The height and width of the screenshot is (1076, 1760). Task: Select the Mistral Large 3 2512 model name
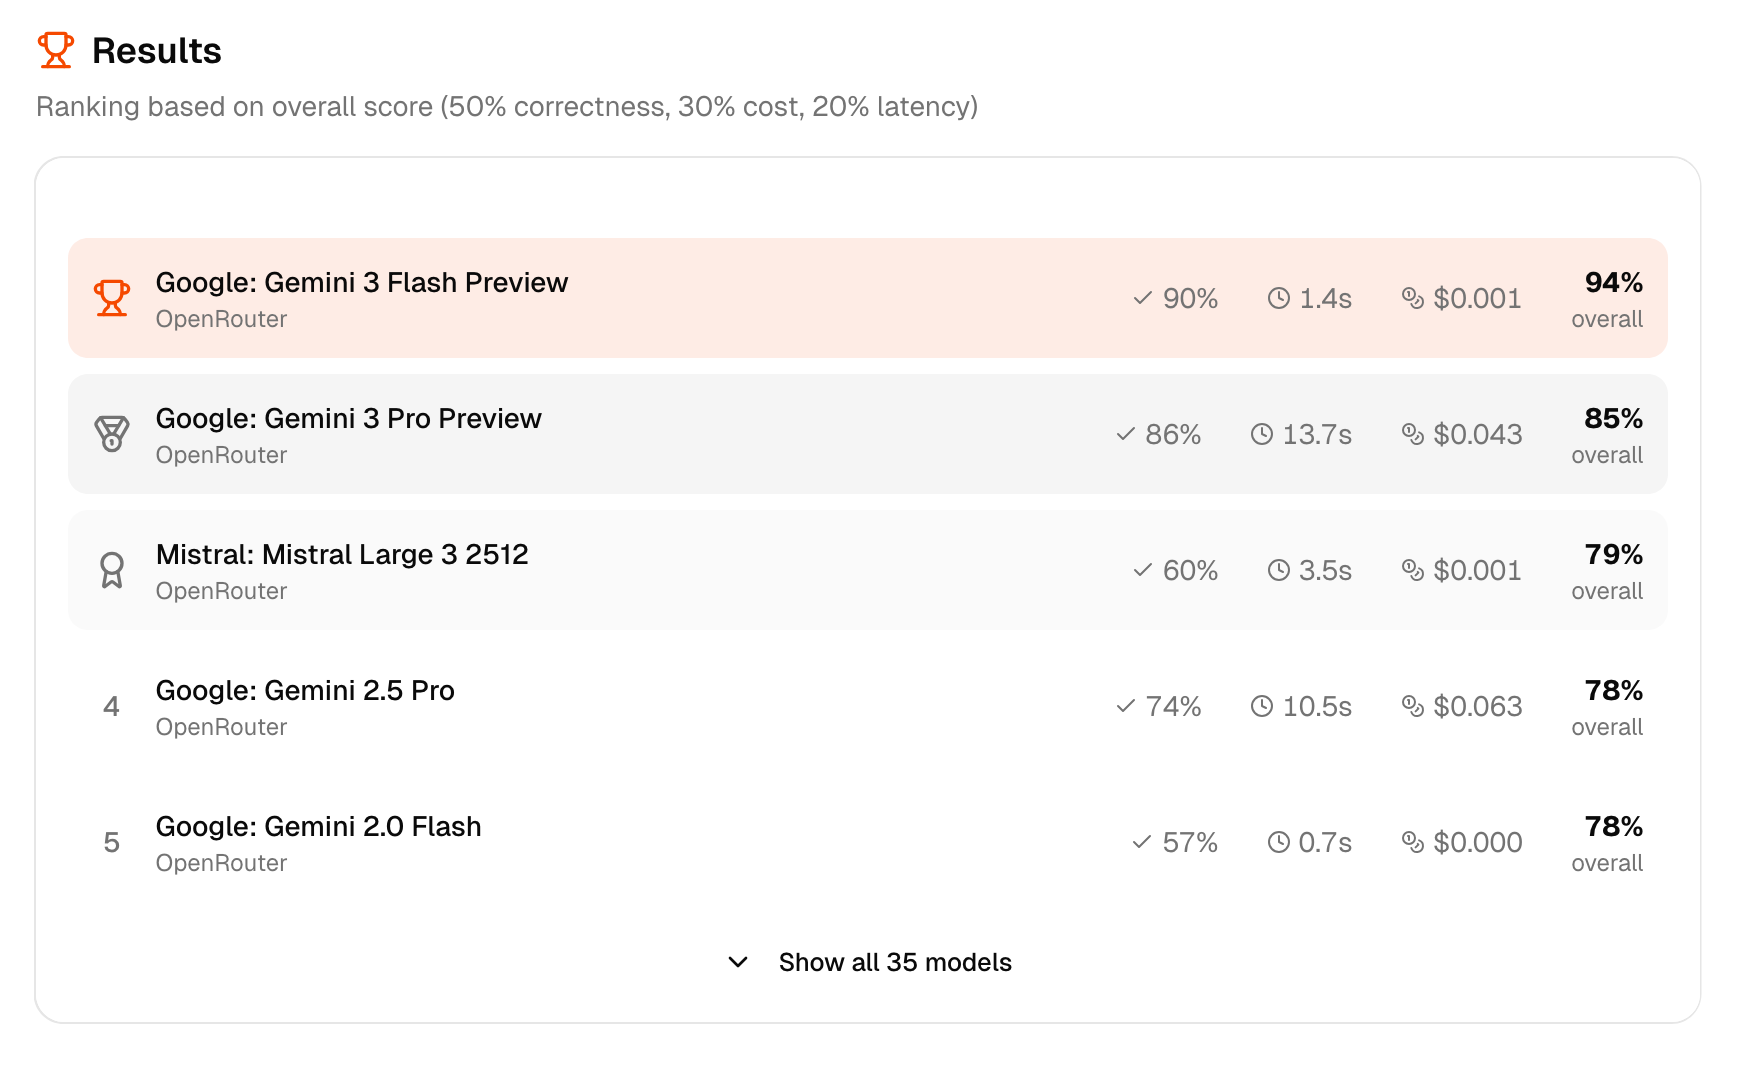coord(342,555)
